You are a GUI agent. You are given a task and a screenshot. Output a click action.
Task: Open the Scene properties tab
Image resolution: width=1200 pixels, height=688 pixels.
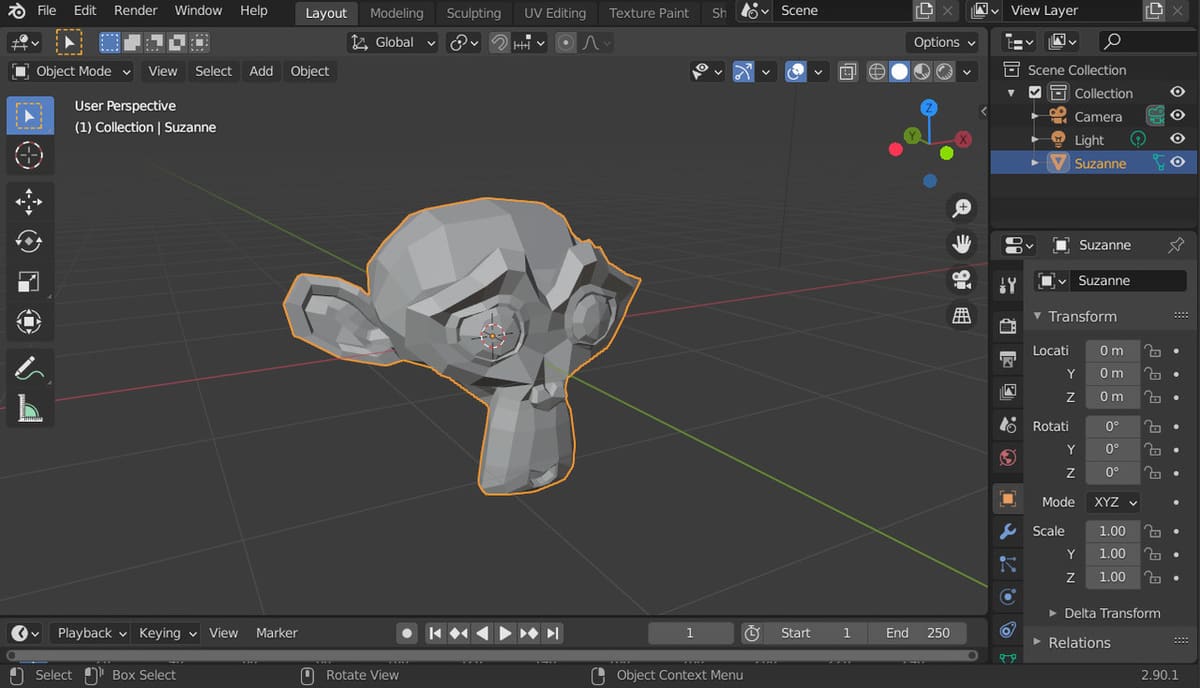pyautogui.click(x=1008, y=425)
